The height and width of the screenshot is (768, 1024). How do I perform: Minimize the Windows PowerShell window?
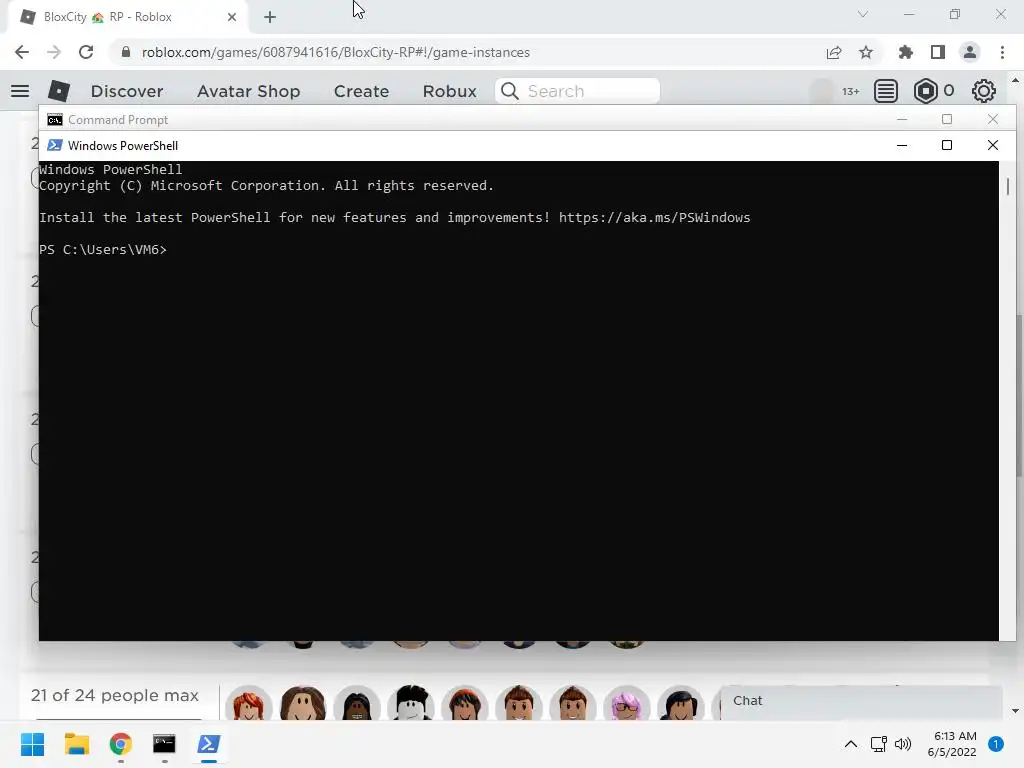(902, 145)
